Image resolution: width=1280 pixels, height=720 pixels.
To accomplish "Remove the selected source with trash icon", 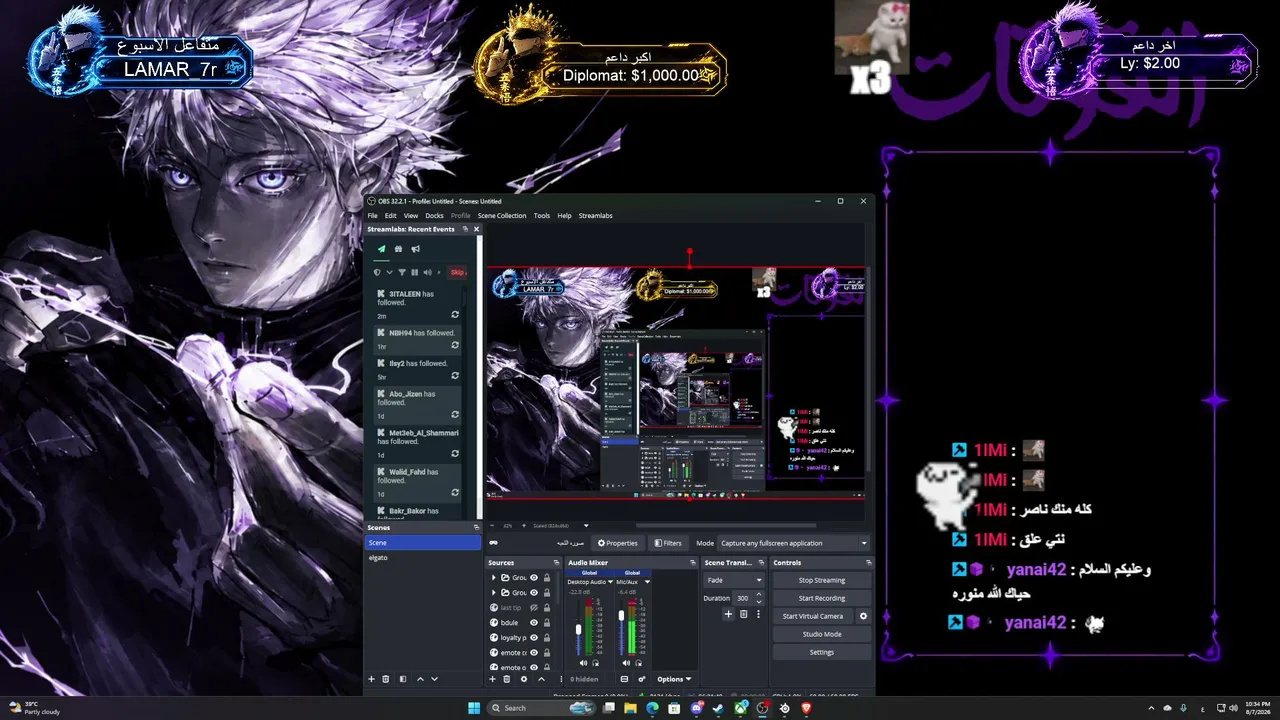I will pos(506,679).
